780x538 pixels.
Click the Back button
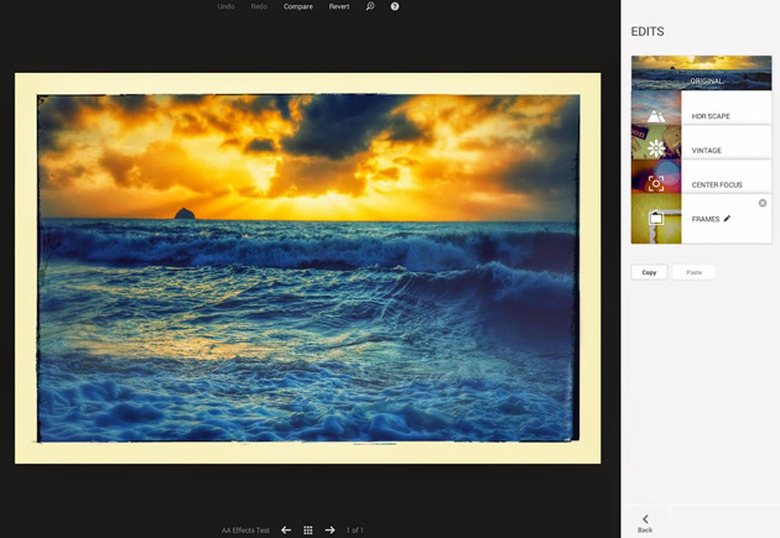pos(645,523)
